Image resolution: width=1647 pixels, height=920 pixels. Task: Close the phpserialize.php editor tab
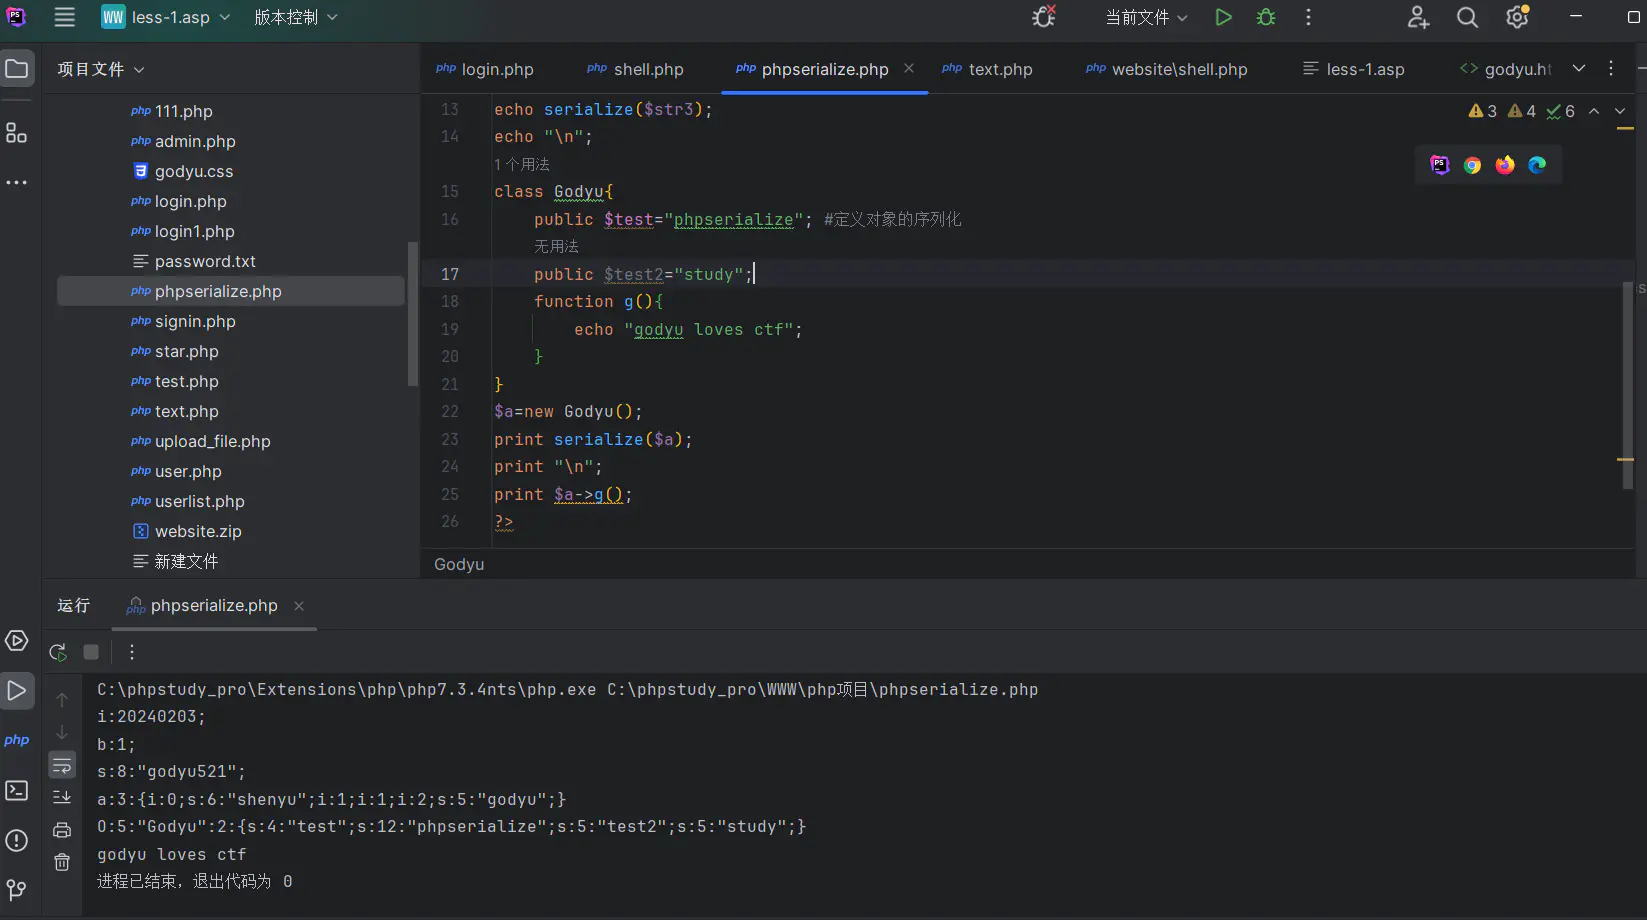click(x=909, y=68)
